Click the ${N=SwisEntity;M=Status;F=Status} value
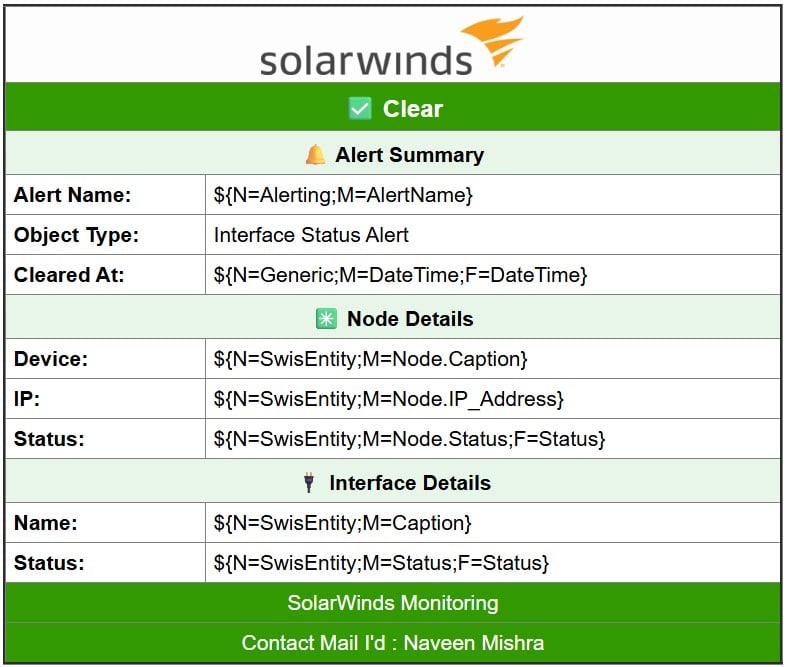This screenshot has height=667, width=789. tap(381, 563)
